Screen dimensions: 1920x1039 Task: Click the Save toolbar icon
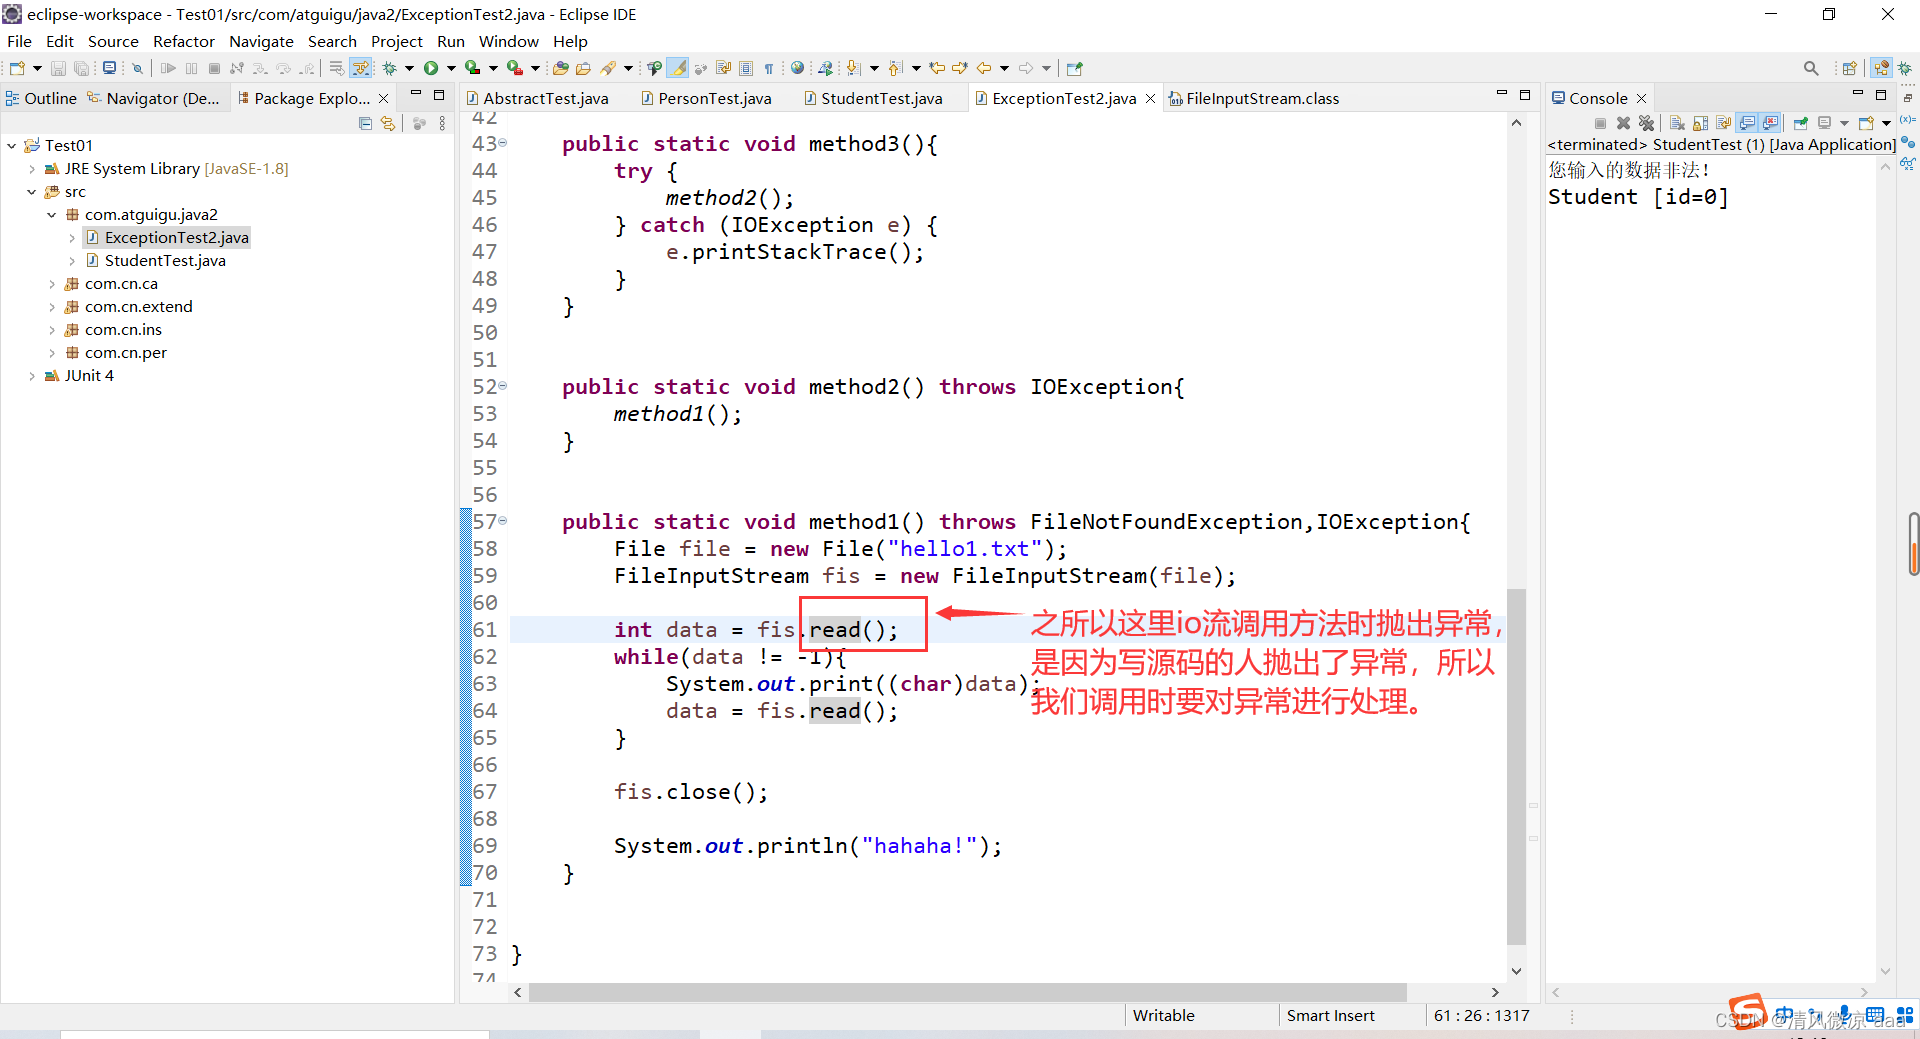58,68
